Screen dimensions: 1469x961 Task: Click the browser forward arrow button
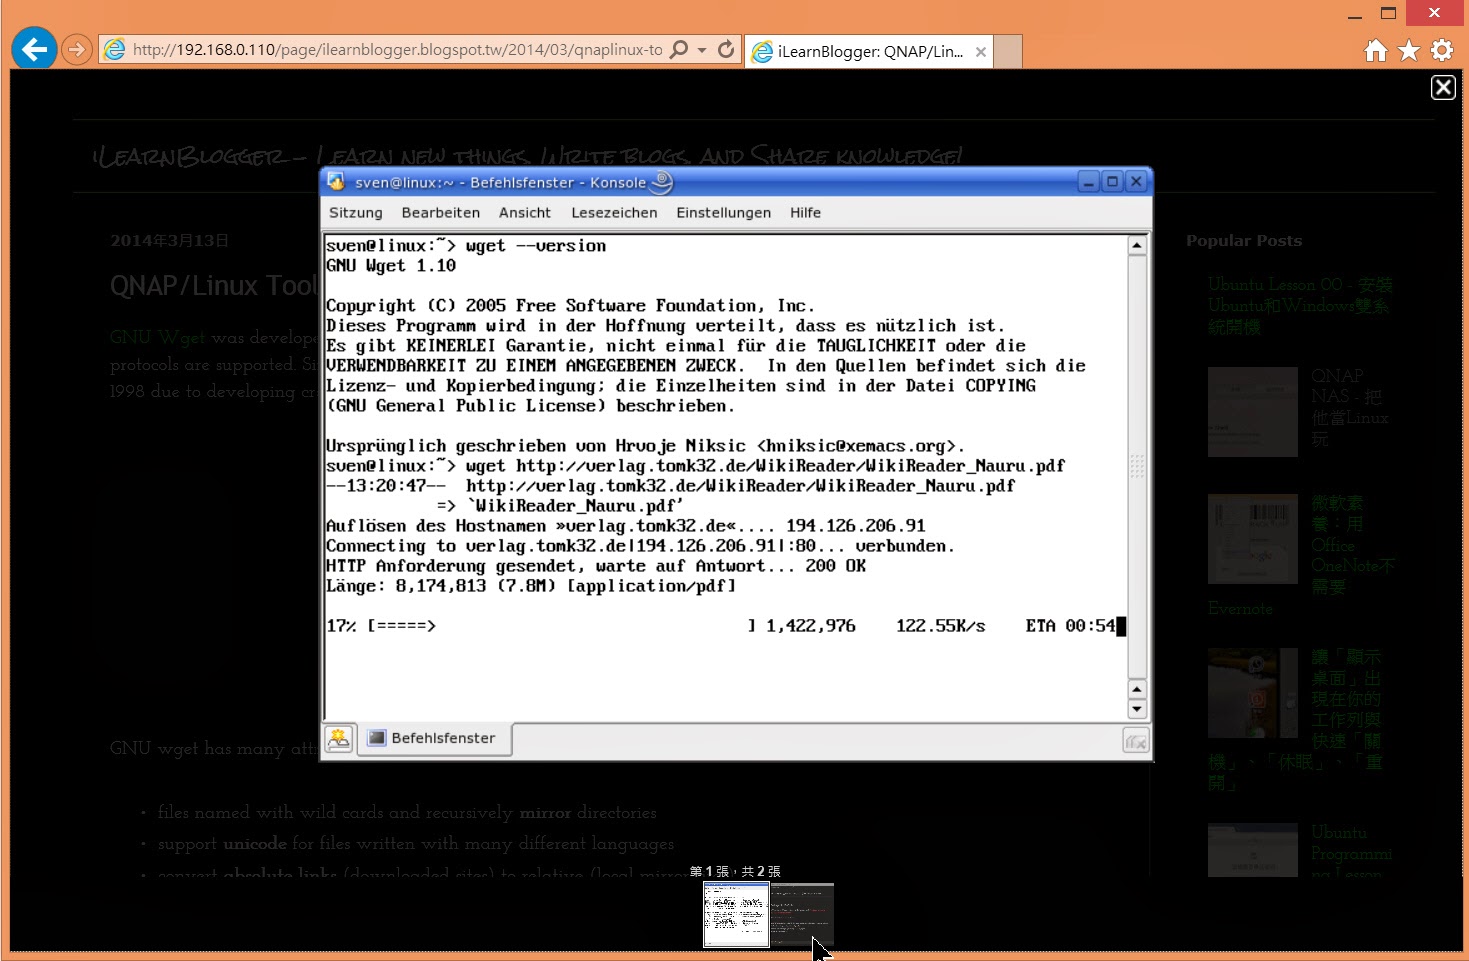[77, 49]
